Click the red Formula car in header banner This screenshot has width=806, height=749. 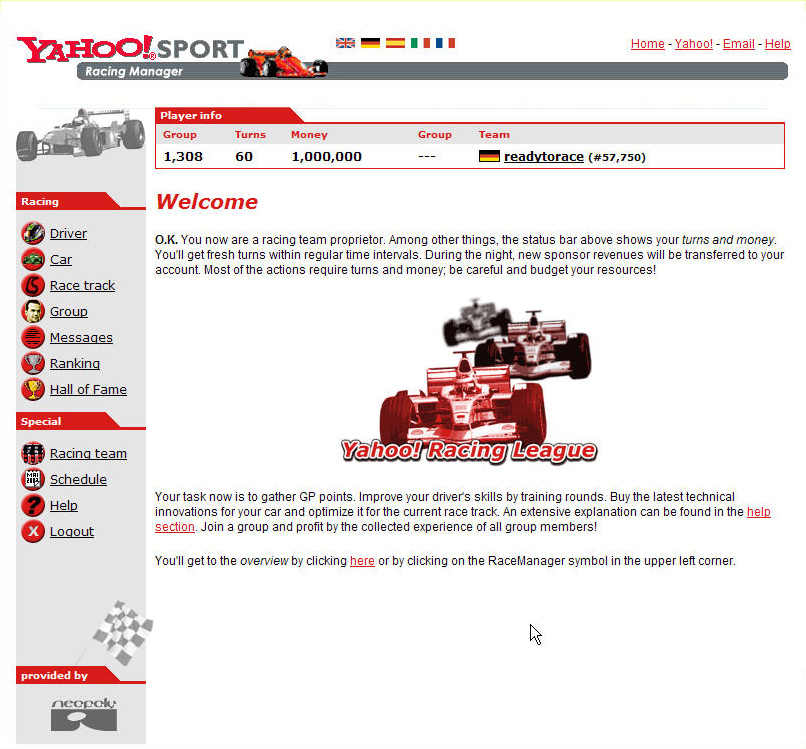click(284, 62)
